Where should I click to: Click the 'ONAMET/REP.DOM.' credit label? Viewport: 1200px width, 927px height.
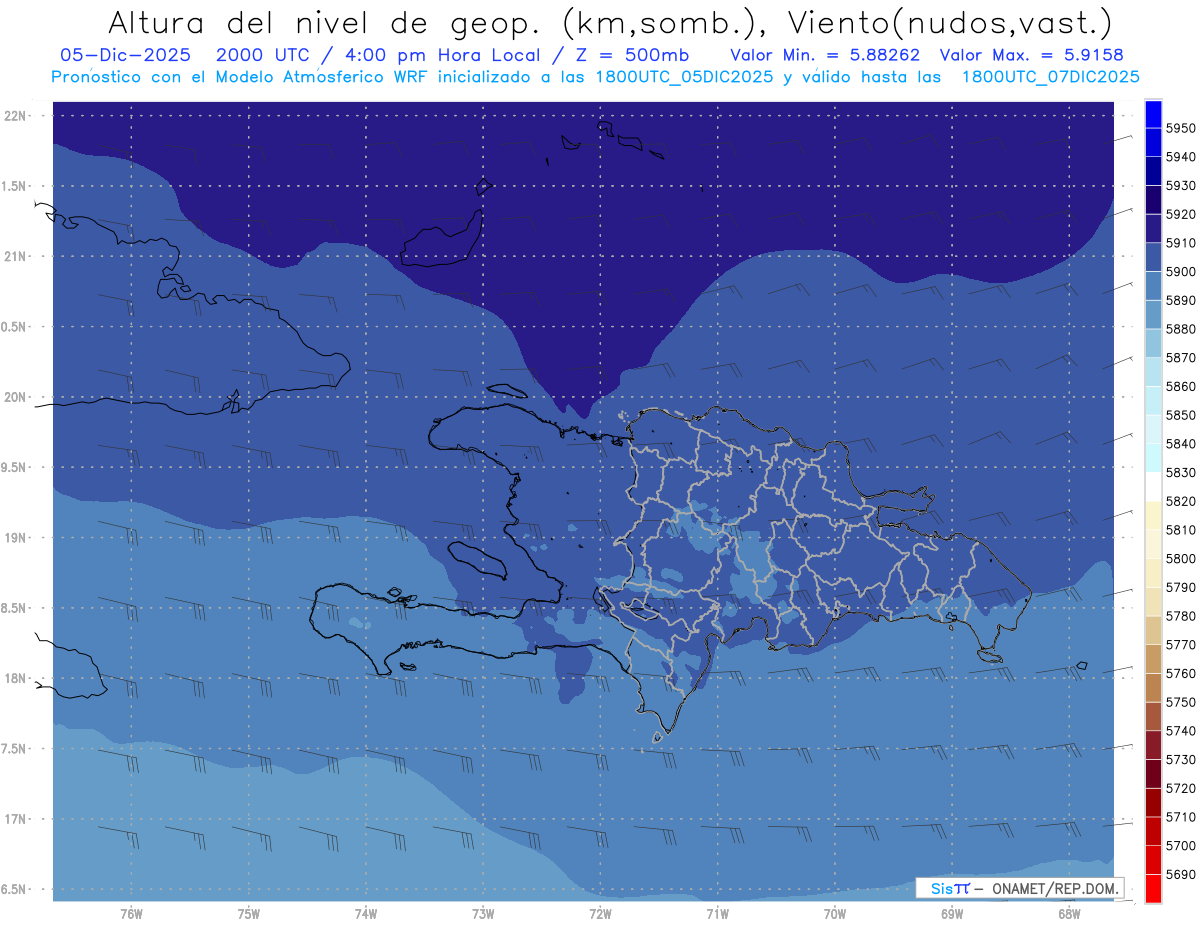pyautogui.click(x=1054, y=888)
